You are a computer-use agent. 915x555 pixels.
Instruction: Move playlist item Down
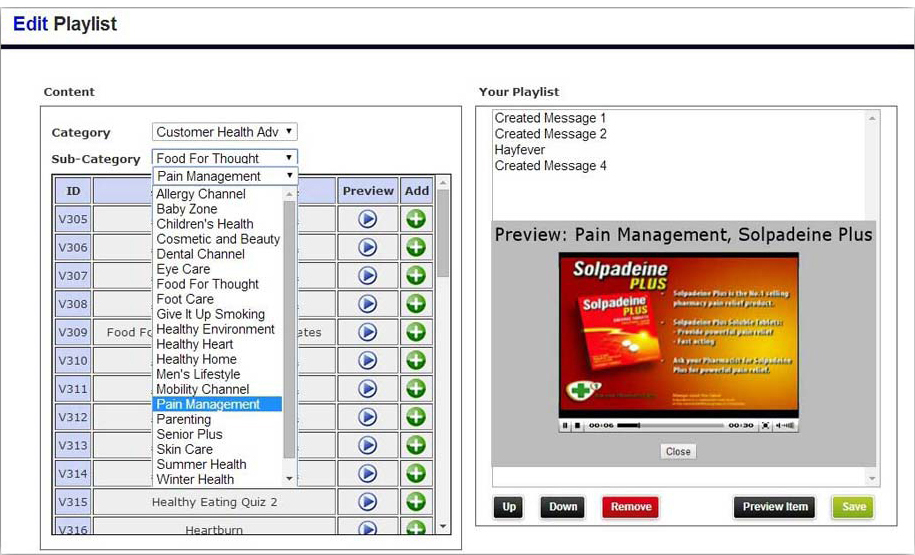point(563,507)
